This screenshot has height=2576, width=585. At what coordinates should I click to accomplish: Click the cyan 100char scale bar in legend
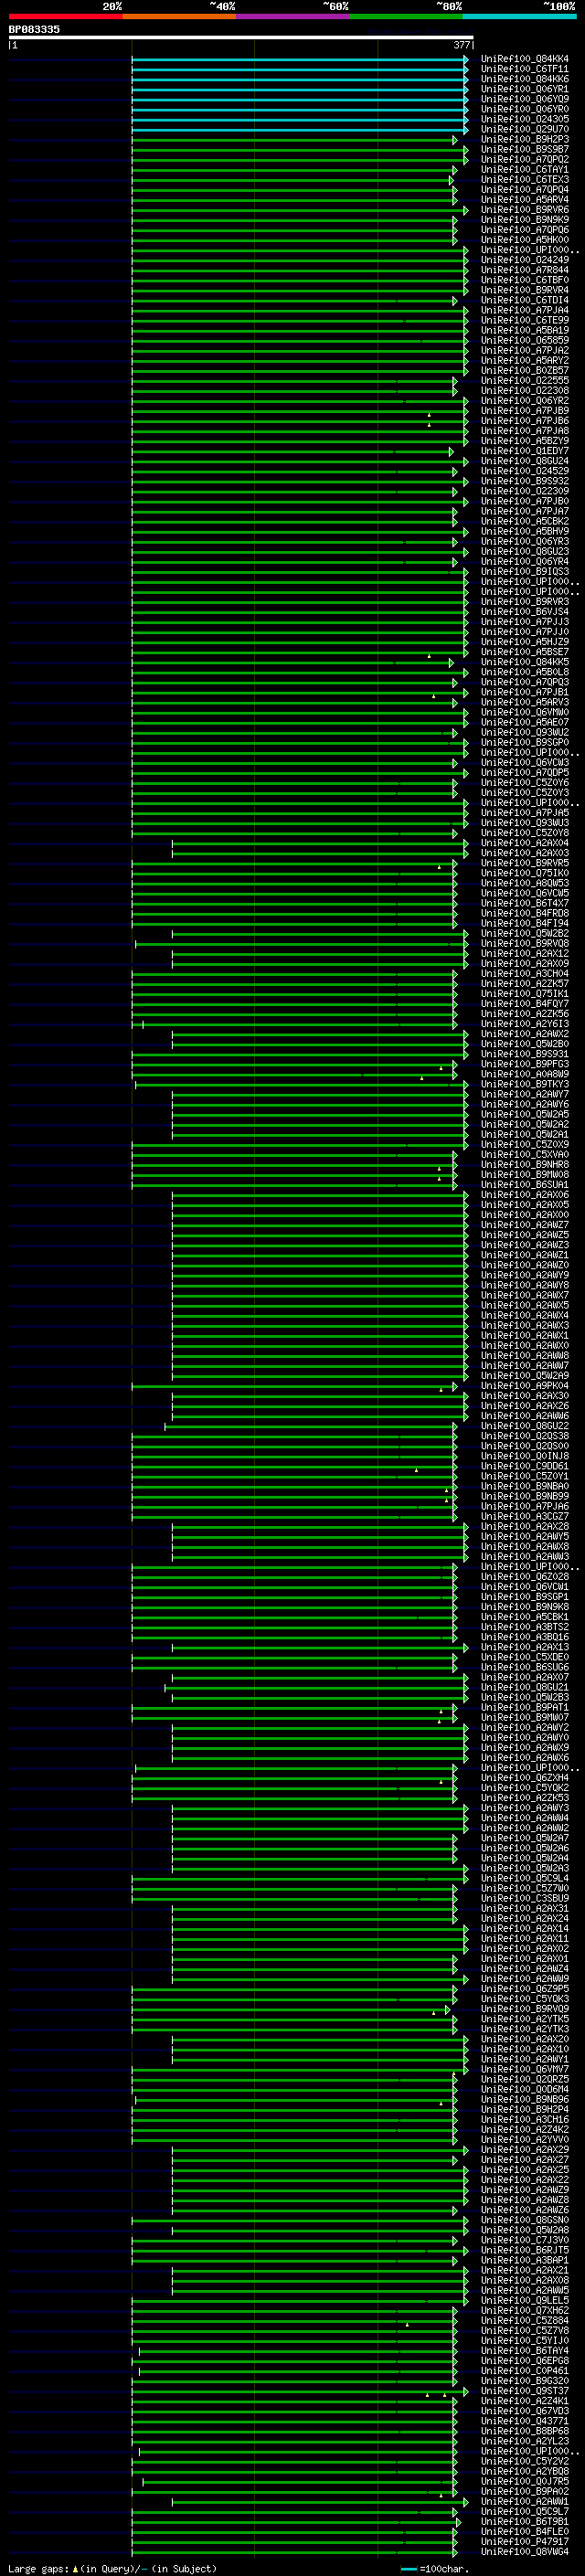pyautogui.click(x=408, y=2569)
